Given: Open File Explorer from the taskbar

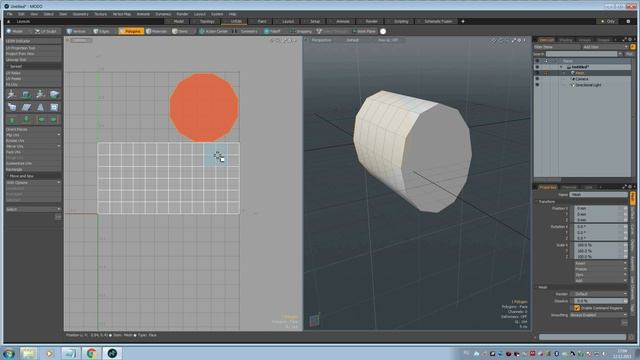Looking at the screenshot, I should tap(28, 353).
